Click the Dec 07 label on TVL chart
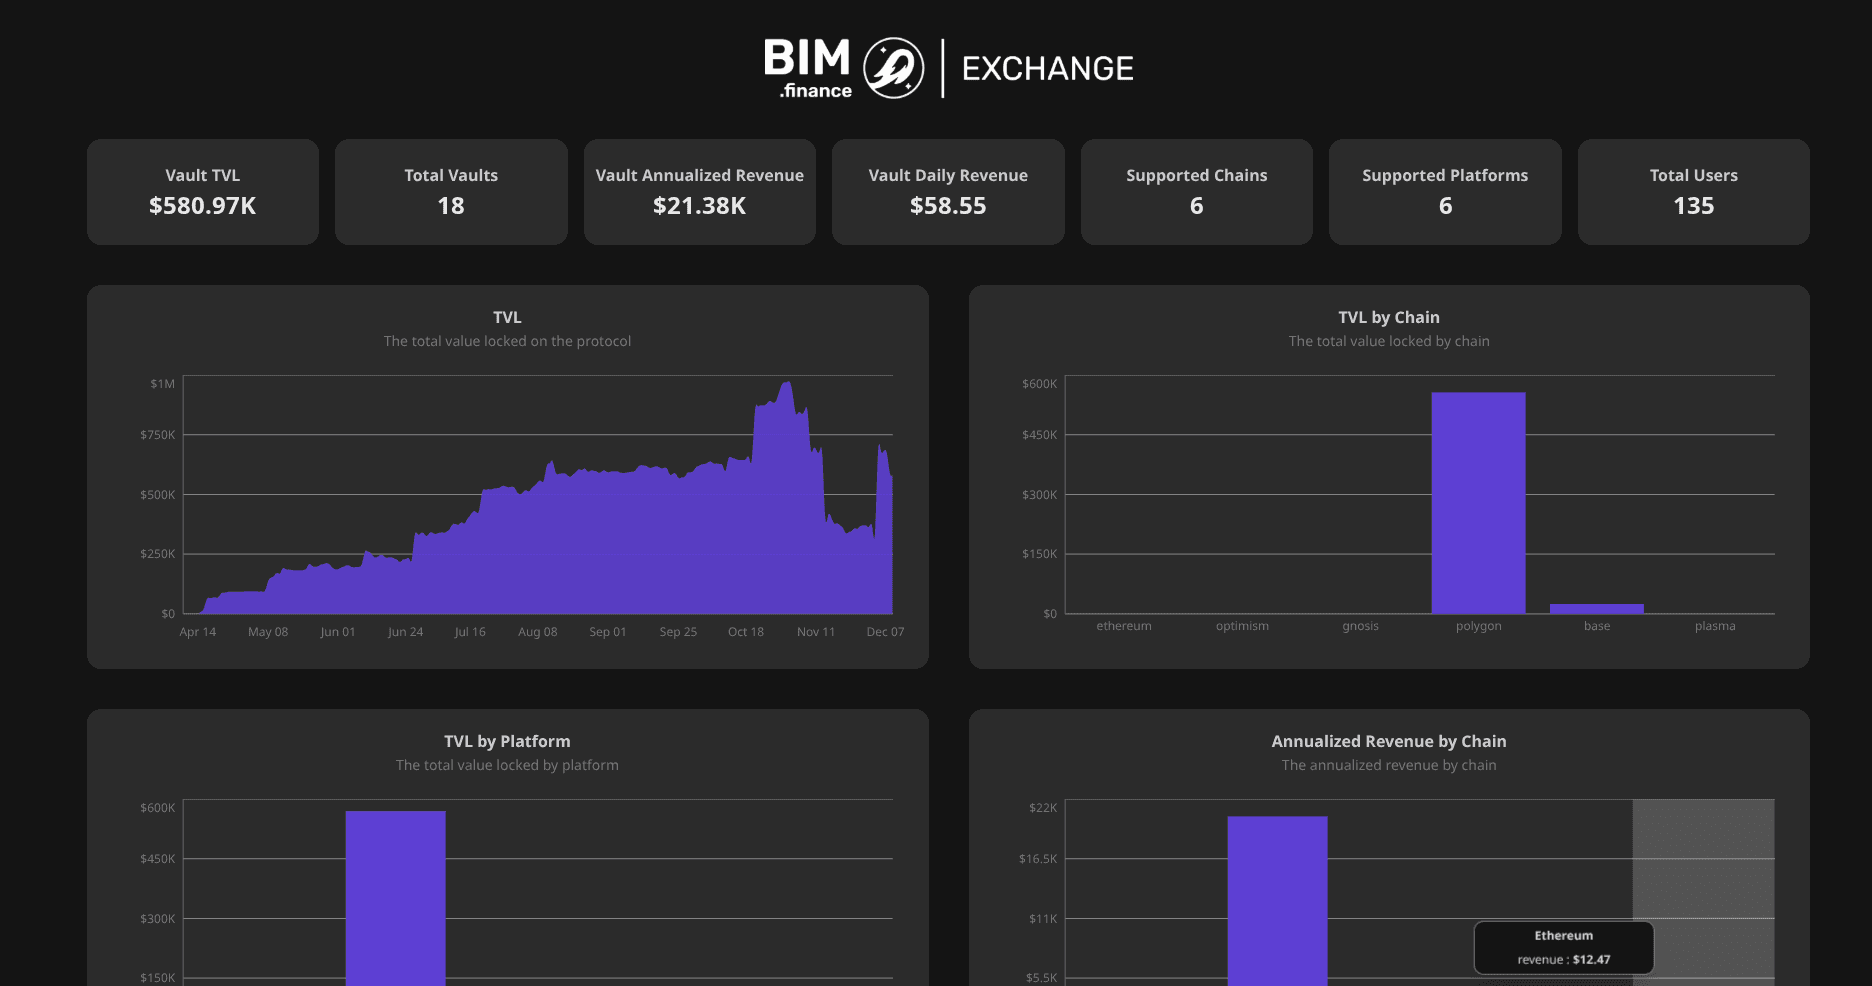 tap(885, 632)
